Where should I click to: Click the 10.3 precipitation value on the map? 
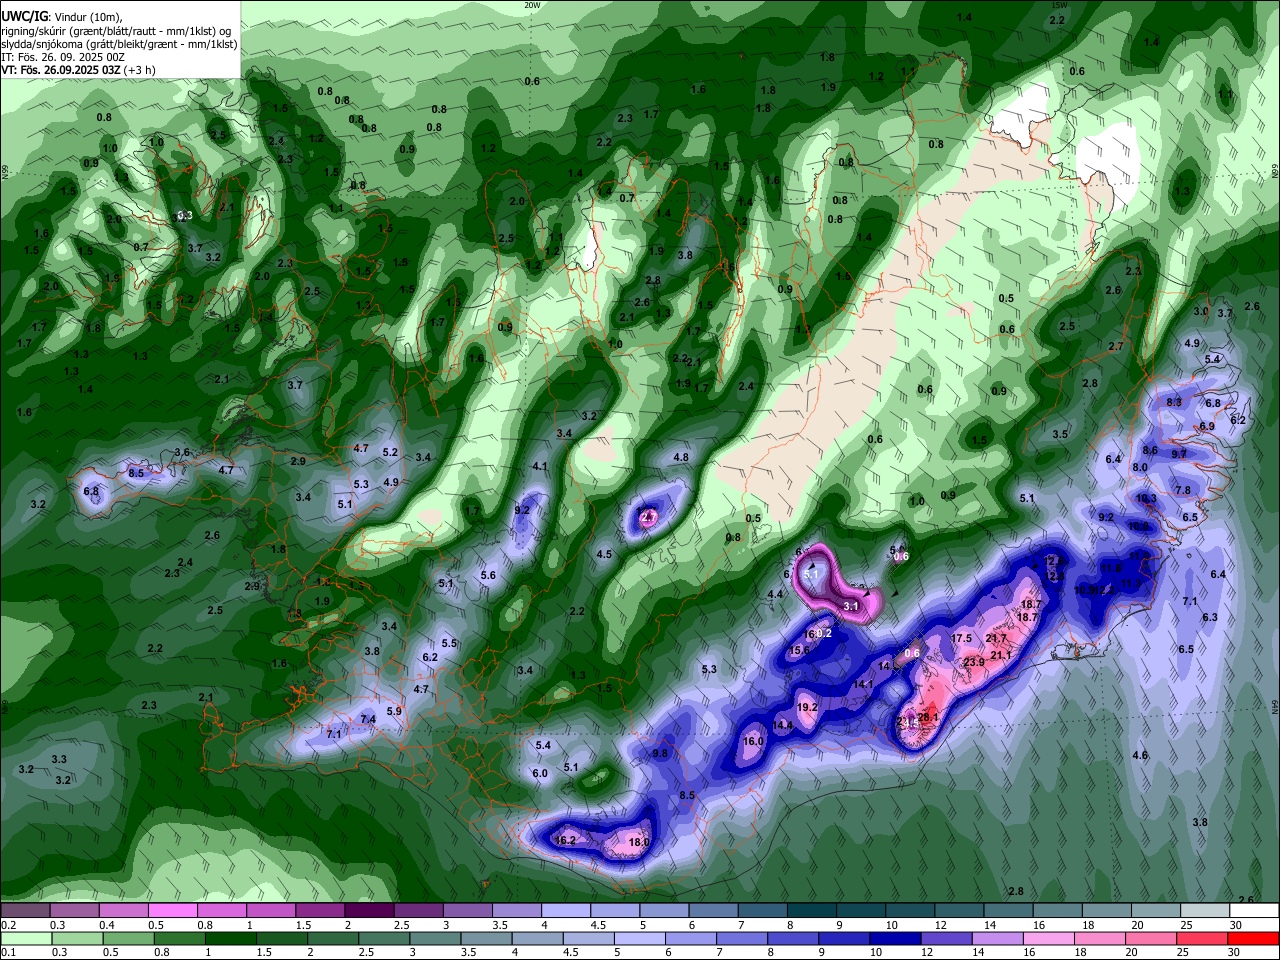(1146, 498)
